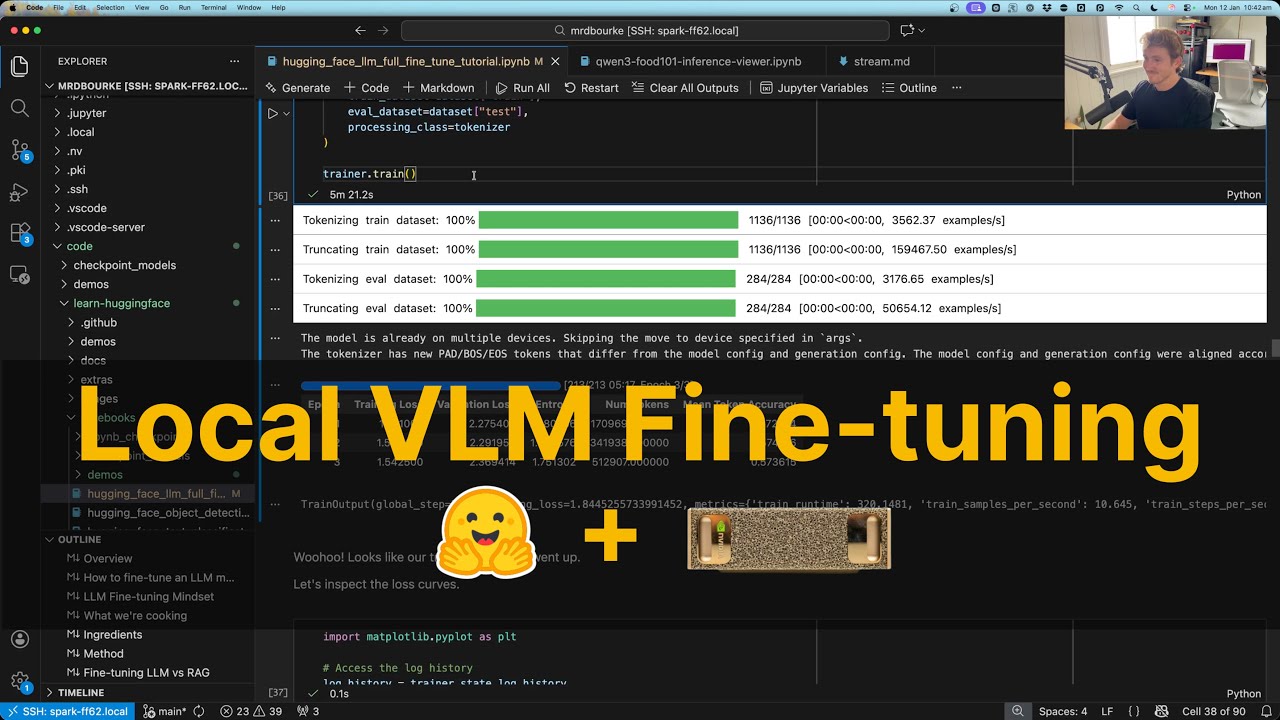Open the Run and Debug view
This screenshot has width=1280, height=720.
[19, 192]
